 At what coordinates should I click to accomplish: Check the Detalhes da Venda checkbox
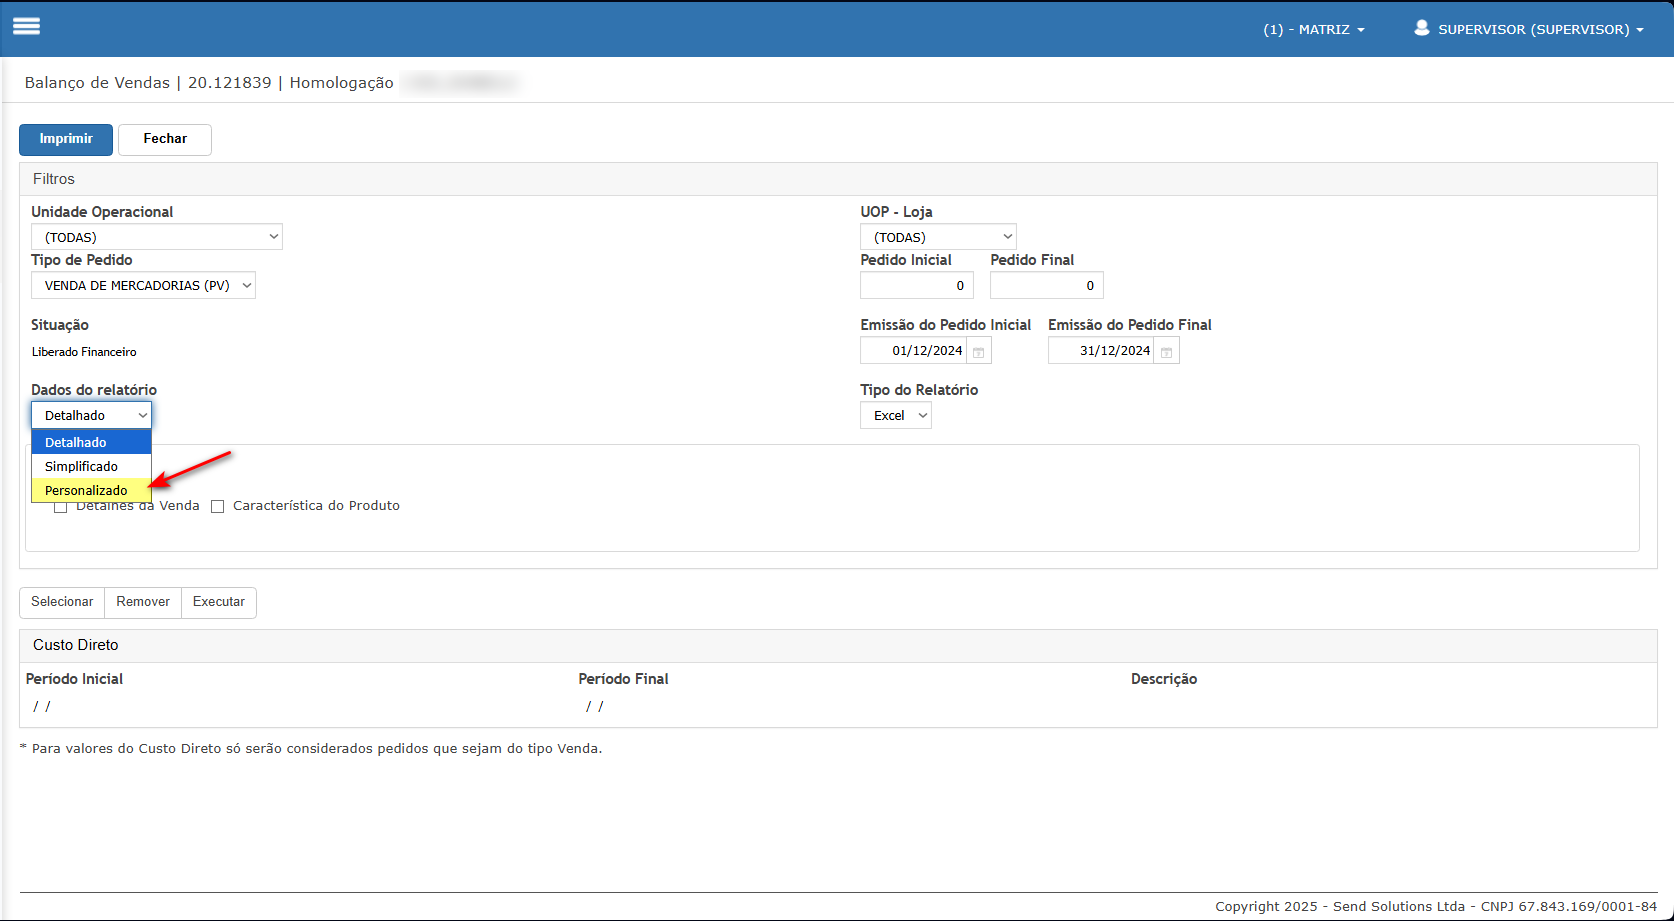[x=61, y=507]
